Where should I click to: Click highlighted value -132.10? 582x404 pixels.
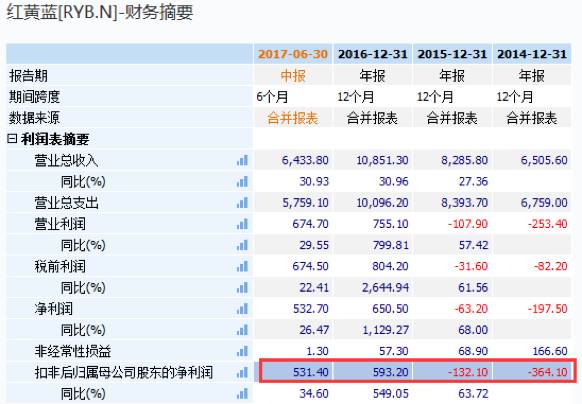click(x=468, y=372)
